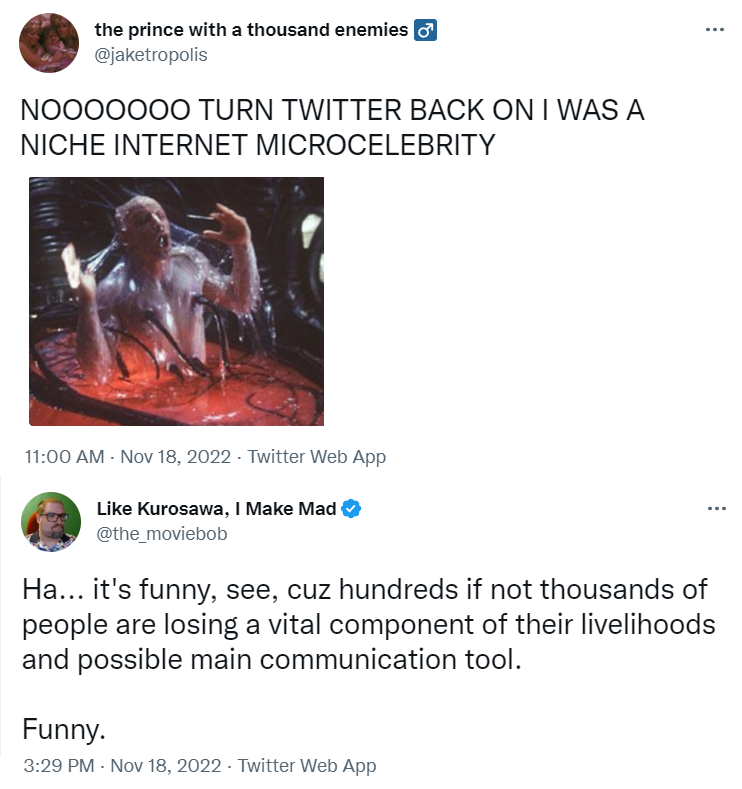The width and height of the screenshot is (742, 789).
Task: Click the 3:29 PM timestamp
Action: coord(58,766)
